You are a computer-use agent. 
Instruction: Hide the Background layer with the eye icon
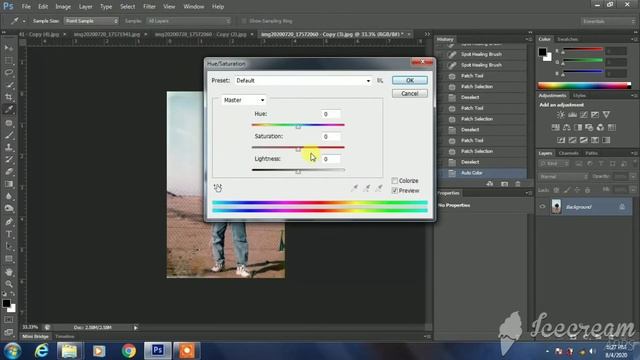pyautogui.click(x=542, y=207)
